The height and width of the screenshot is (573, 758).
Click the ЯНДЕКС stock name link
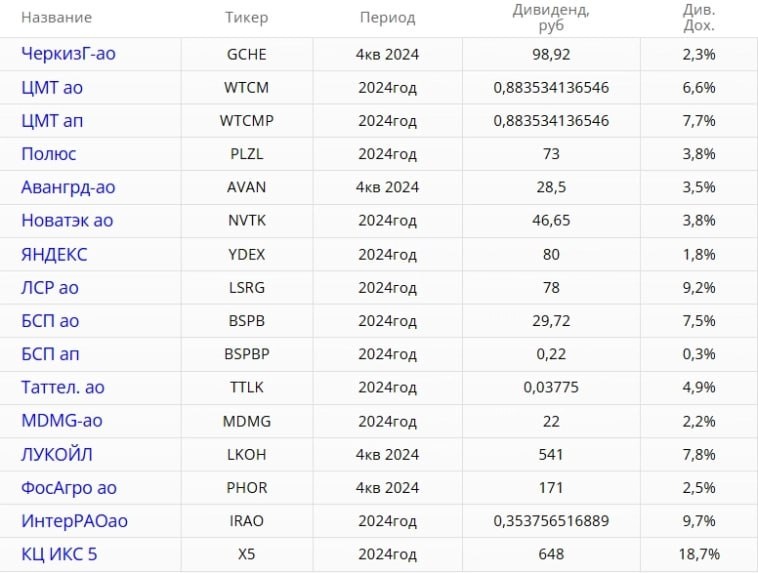[x=54, y=254]
